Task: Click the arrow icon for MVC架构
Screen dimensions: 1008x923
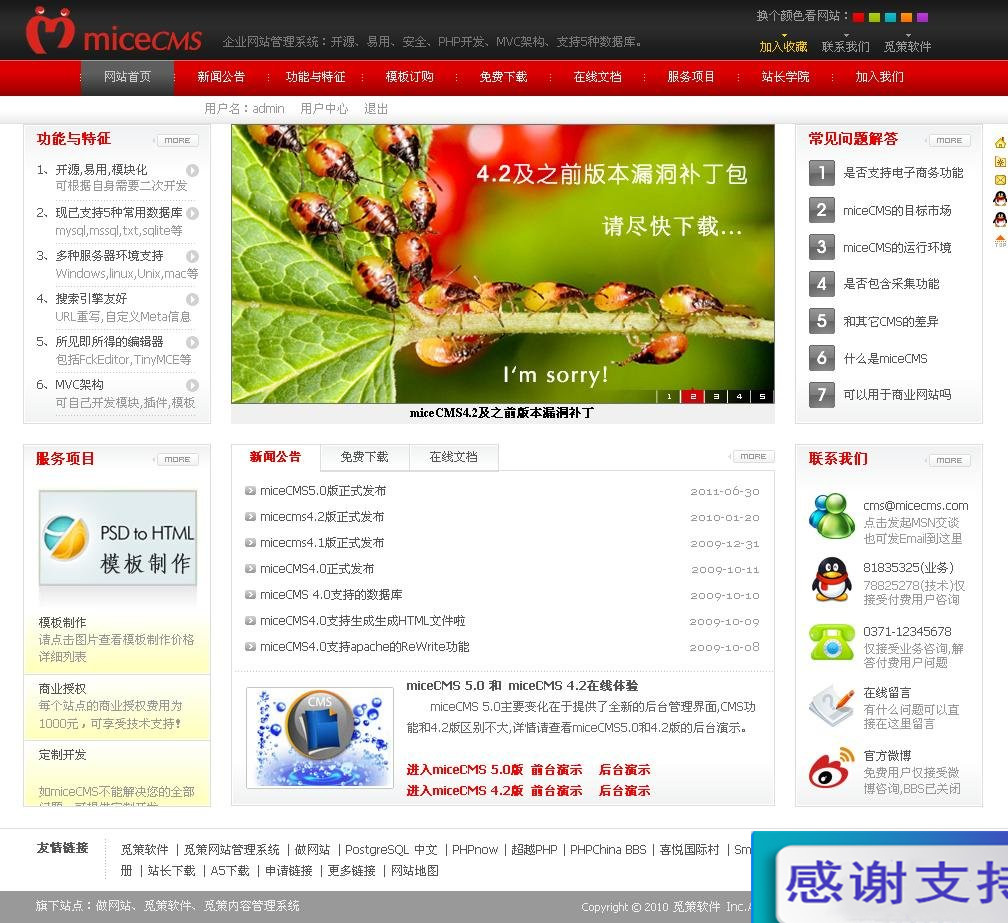Action: click(192, 385)
